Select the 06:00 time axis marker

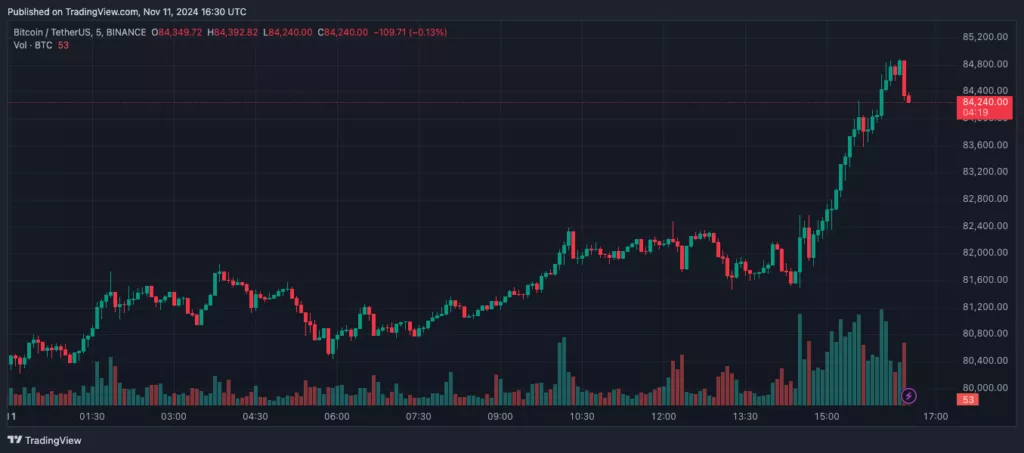[336, 416]
